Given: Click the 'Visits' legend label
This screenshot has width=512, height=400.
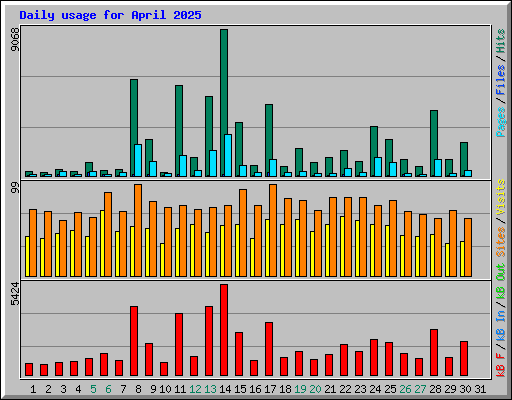Looking at the screenshot, I should pyautogui.click(x=501, y=197).
